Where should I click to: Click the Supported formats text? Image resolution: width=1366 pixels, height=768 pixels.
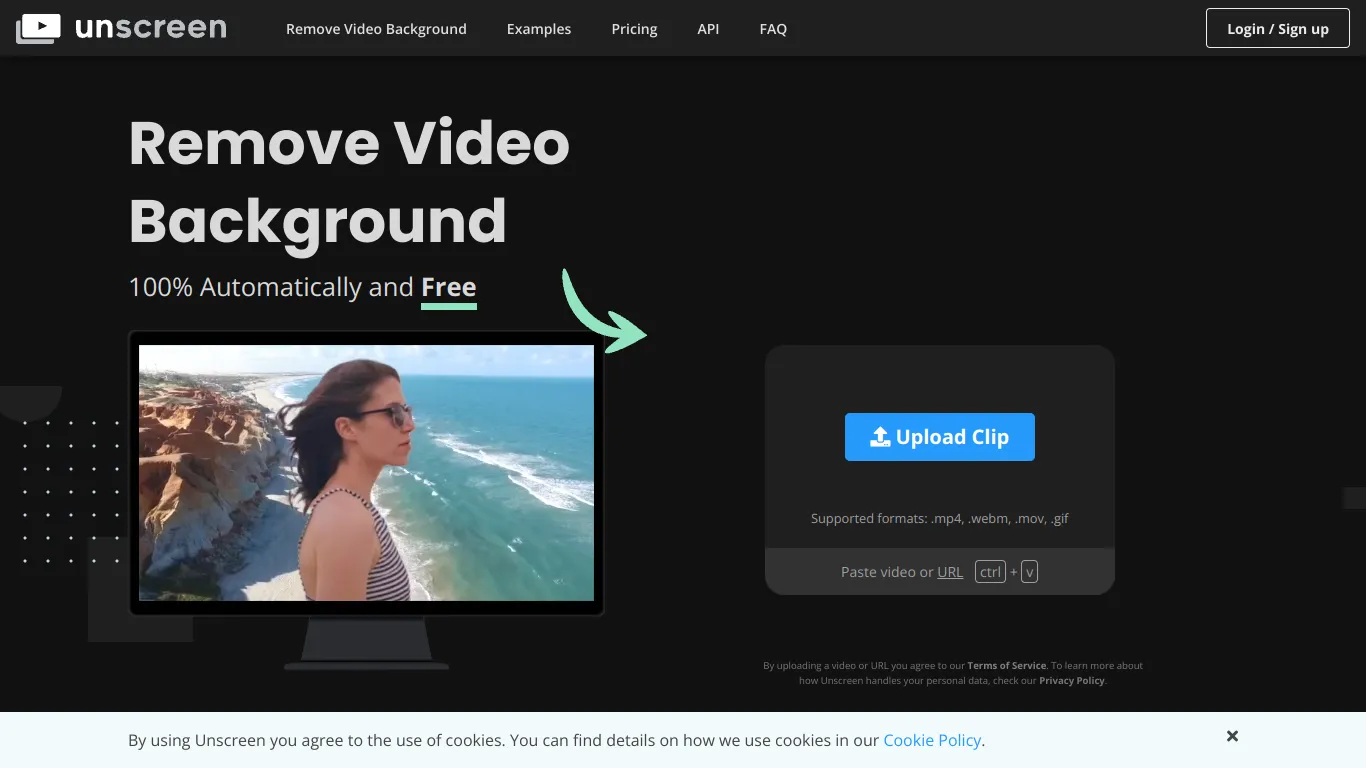click(x=940, y=519)
